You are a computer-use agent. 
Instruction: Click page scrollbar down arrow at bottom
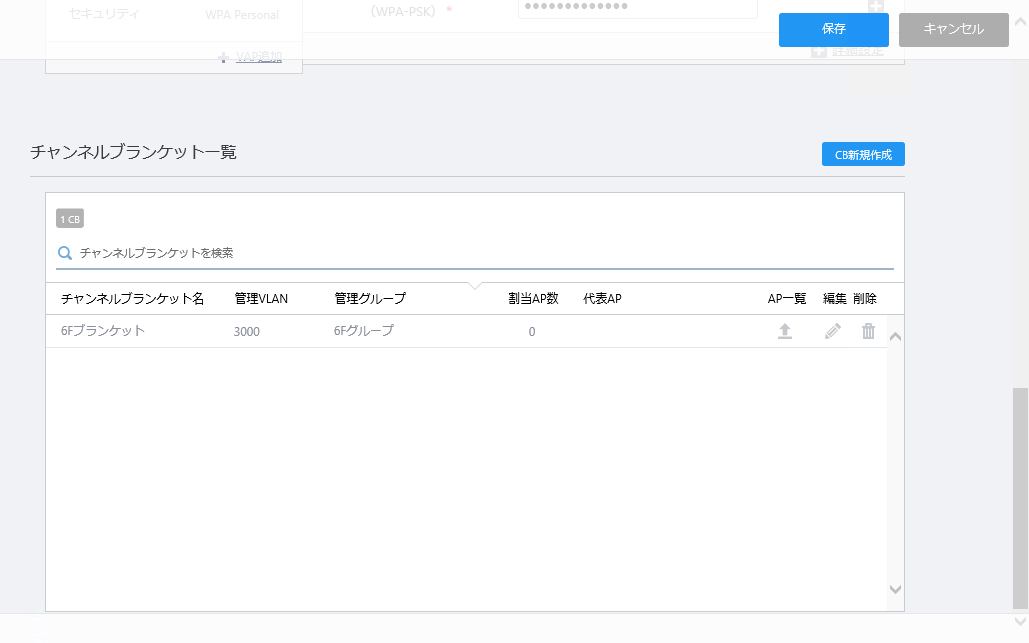pyautogui.click(x=1020, y=621)
